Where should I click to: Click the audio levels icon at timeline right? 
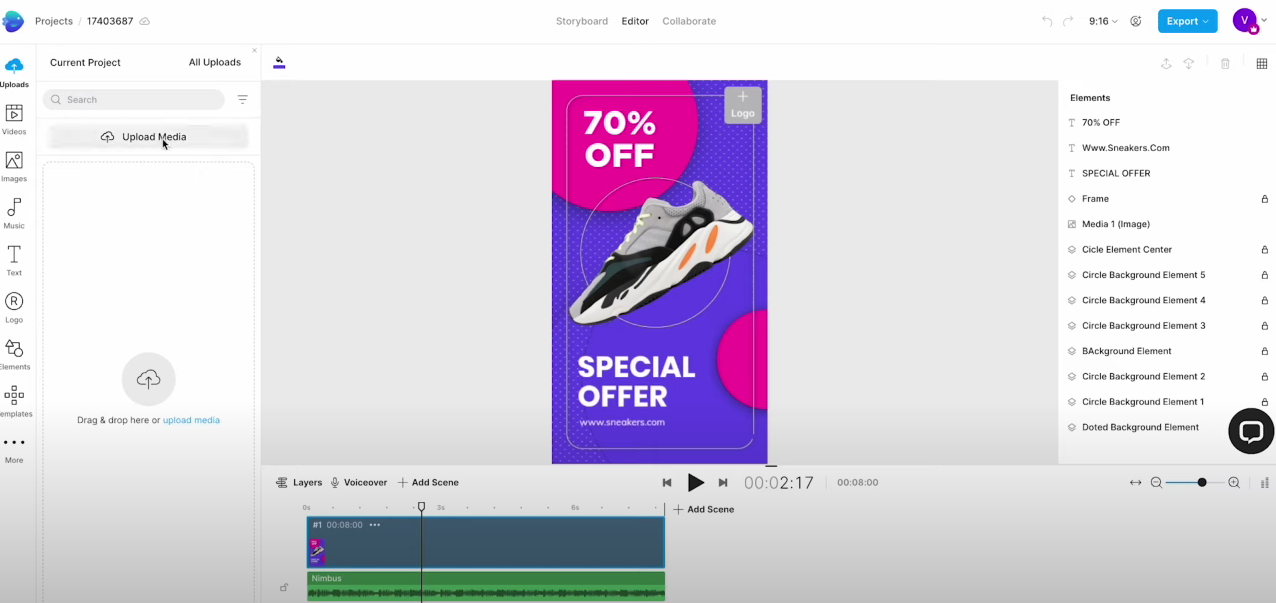1264,483
